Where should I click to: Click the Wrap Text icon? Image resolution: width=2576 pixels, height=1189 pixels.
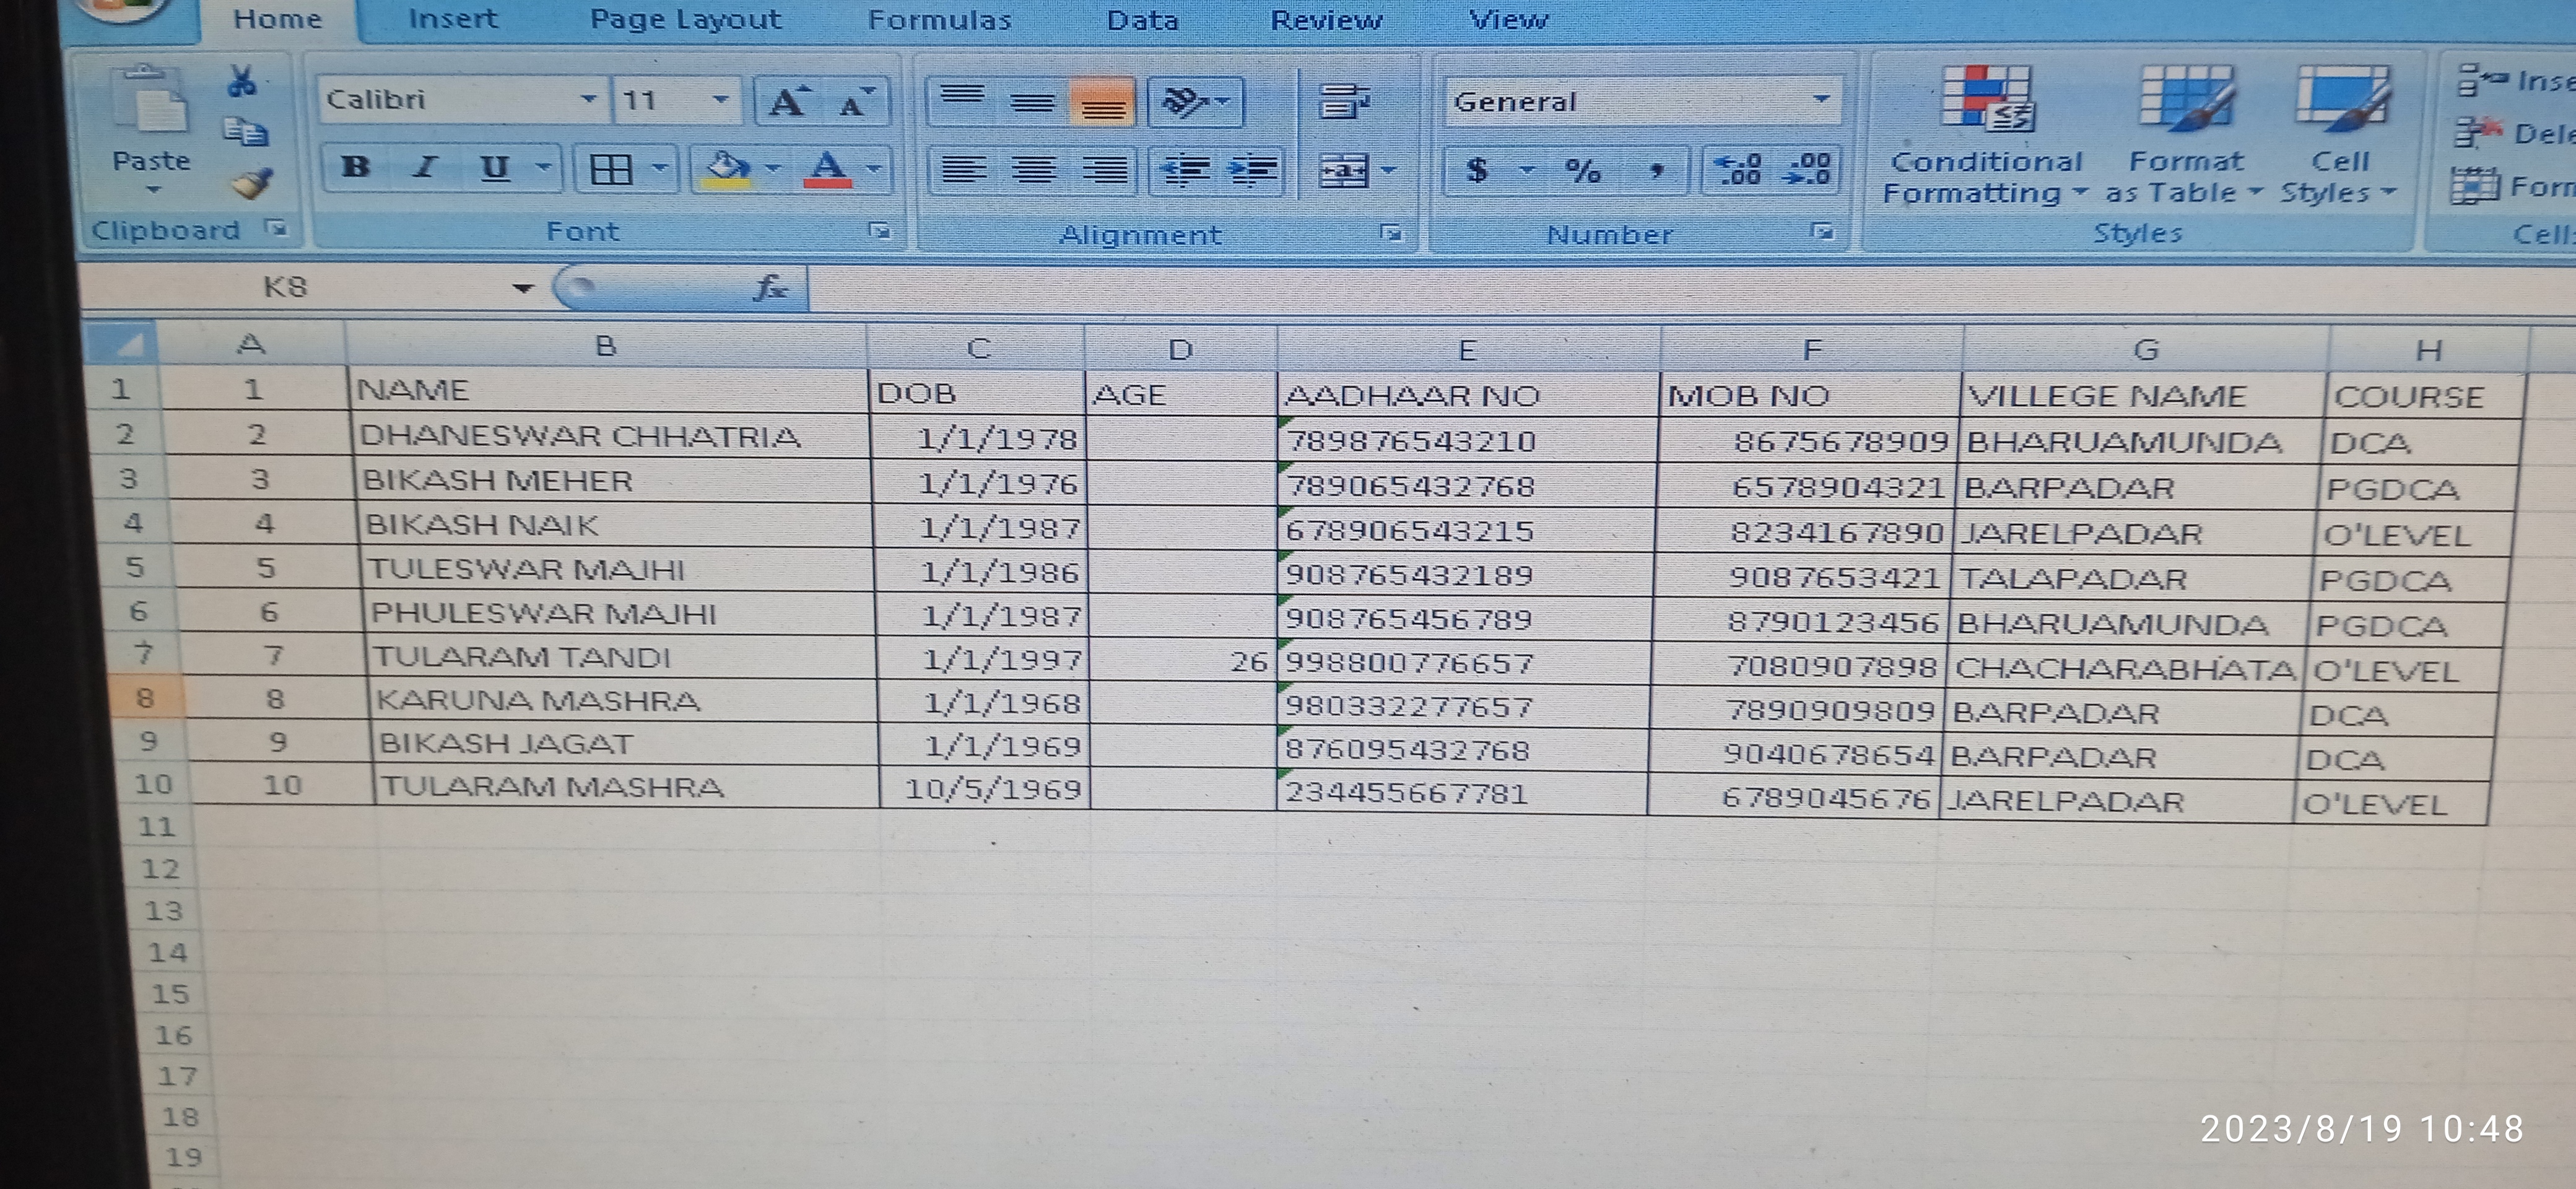click(1343, 101)
